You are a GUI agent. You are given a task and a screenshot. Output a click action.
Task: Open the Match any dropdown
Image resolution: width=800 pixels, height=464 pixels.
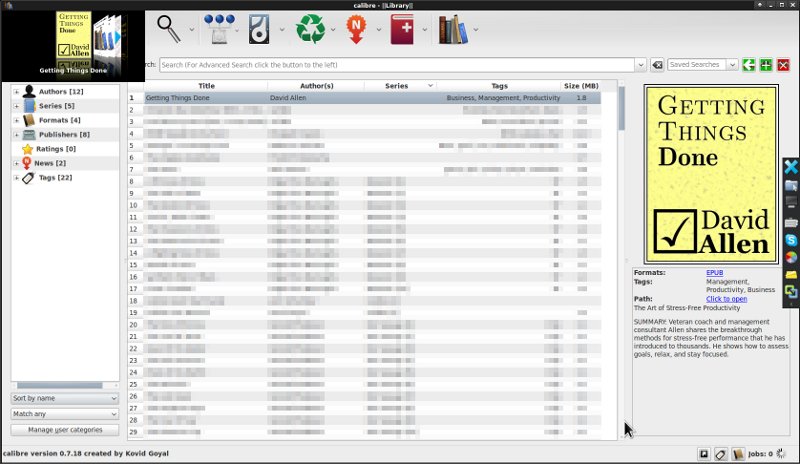tap(64, 414)
